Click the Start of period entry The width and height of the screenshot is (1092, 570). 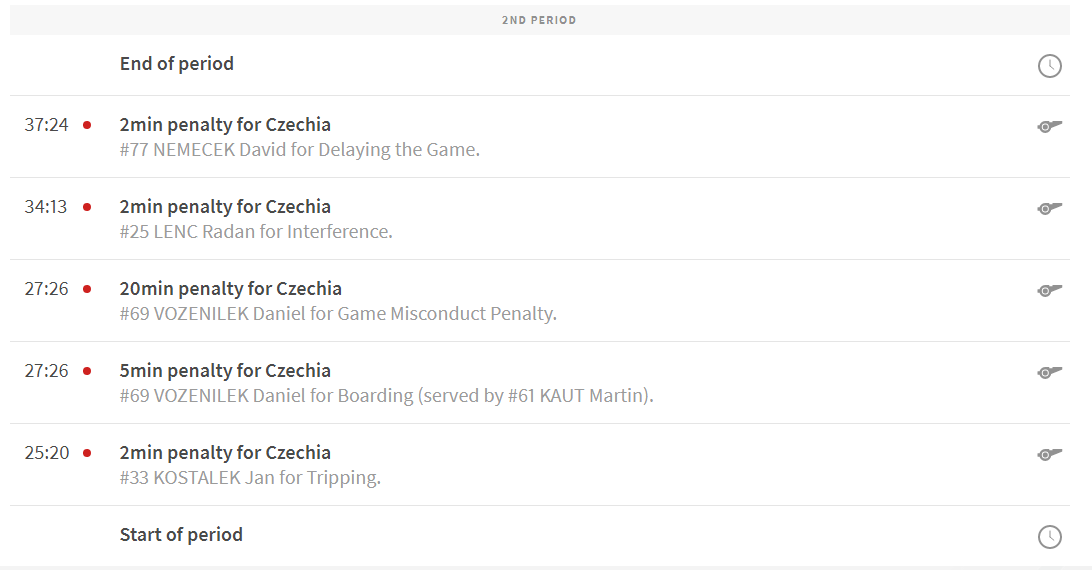coord(181,535)
